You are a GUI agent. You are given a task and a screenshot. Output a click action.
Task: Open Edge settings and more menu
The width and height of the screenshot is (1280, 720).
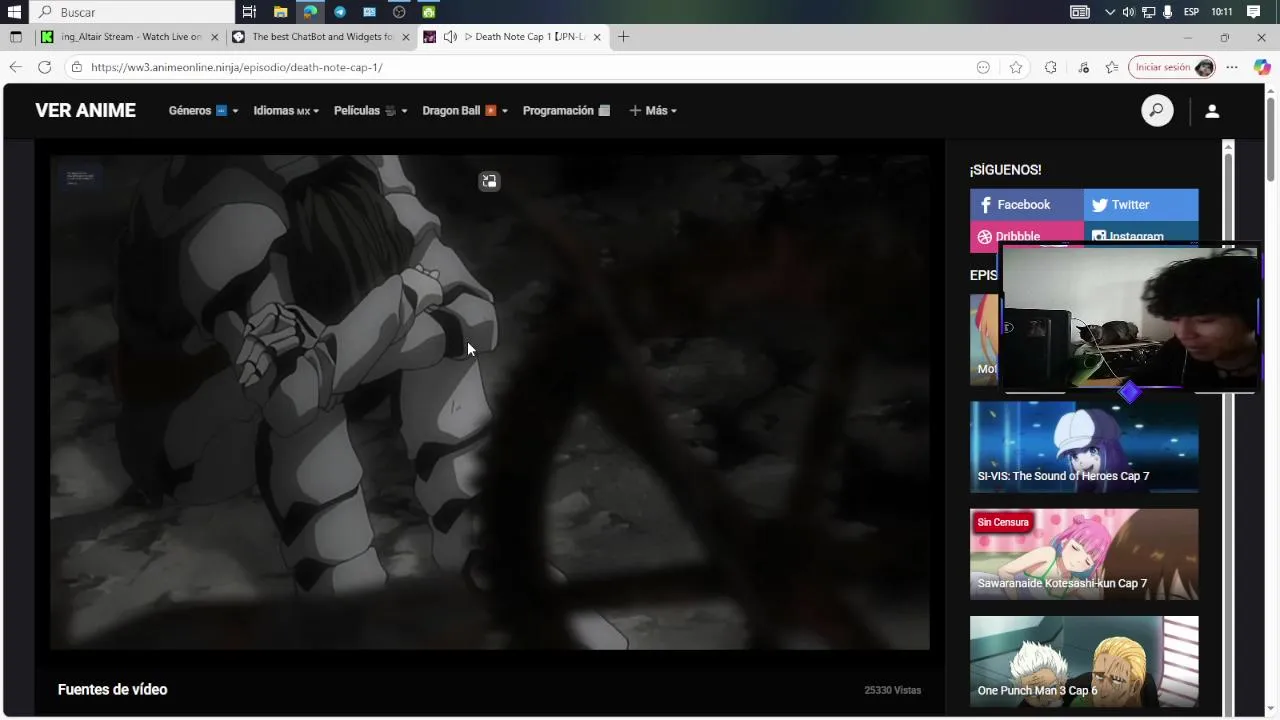pyautogui.click(x=1232, y=67)
